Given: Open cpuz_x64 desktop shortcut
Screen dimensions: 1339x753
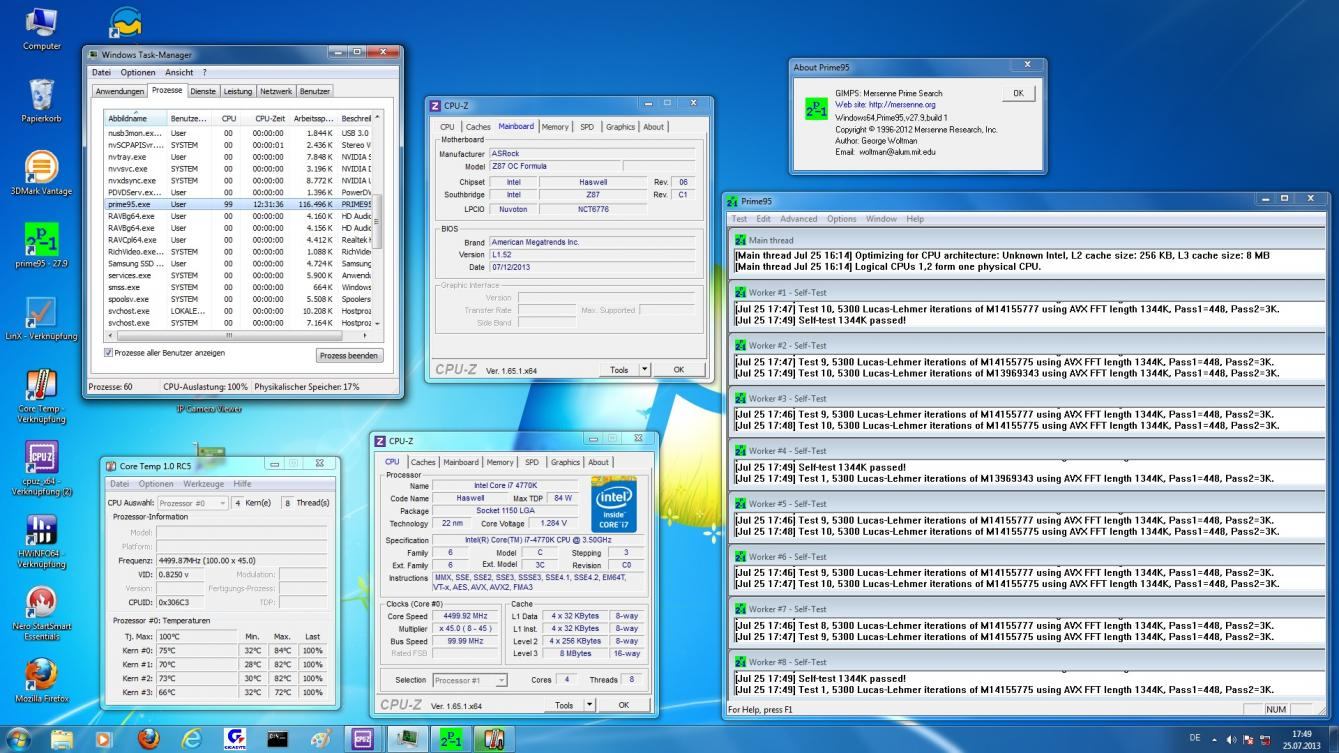Looking at the screenshot, I should [41, 469].
